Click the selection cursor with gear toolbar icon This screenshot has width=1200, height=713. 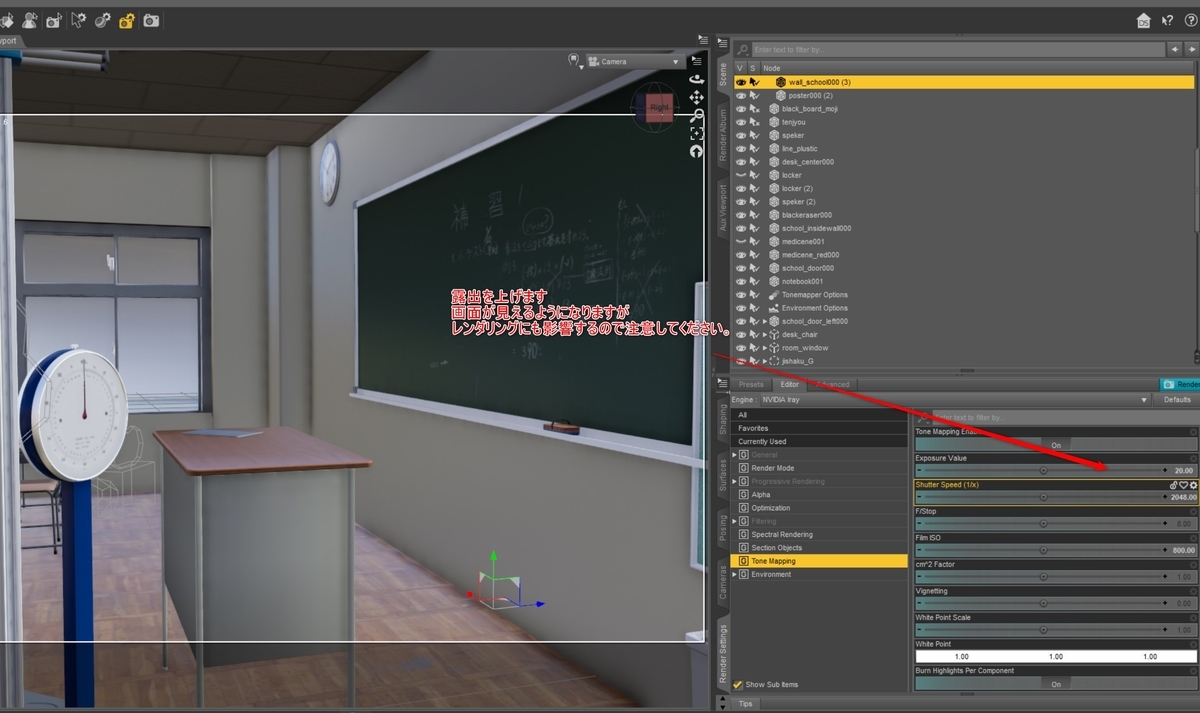[78, 20]
